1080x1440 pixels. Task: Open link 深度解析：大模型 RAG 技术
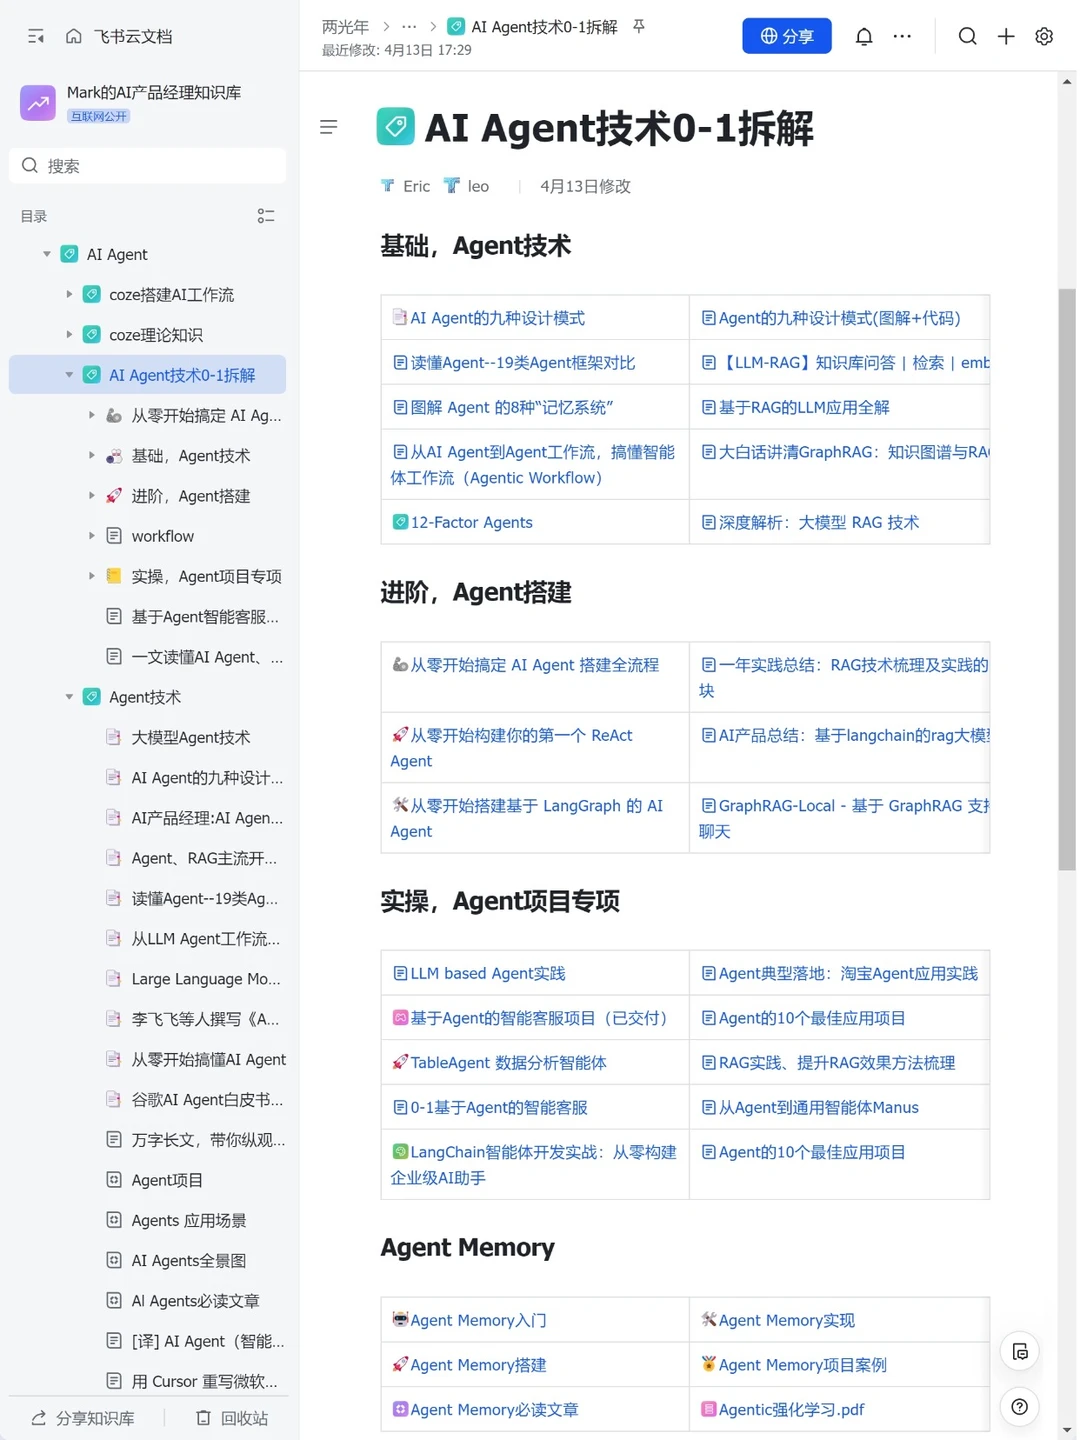[x=810, y=522]
